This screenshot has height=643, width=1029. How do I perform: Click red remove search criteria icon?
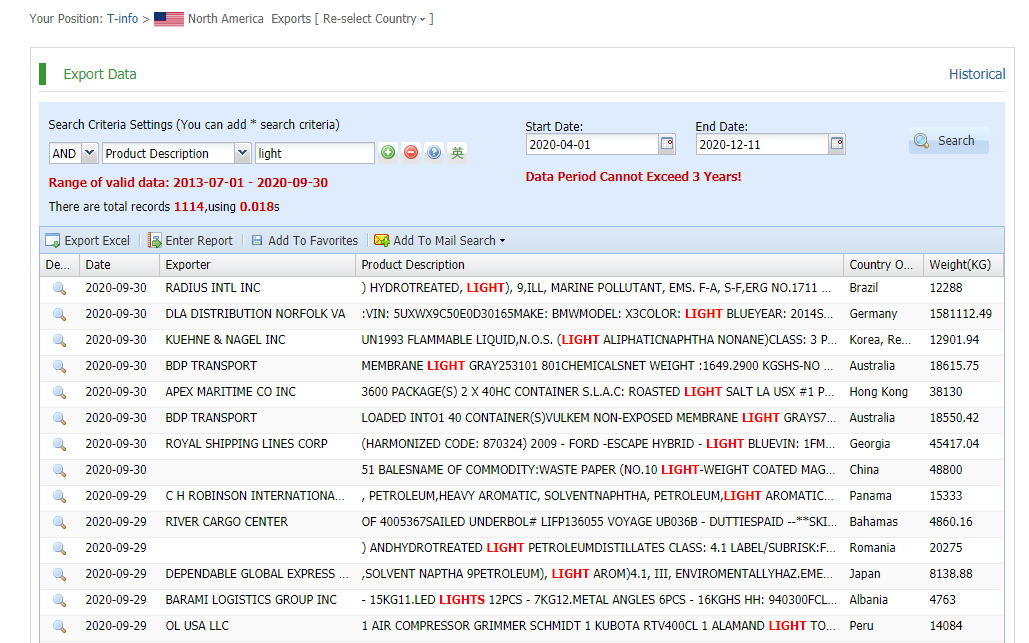pos(411,153)
